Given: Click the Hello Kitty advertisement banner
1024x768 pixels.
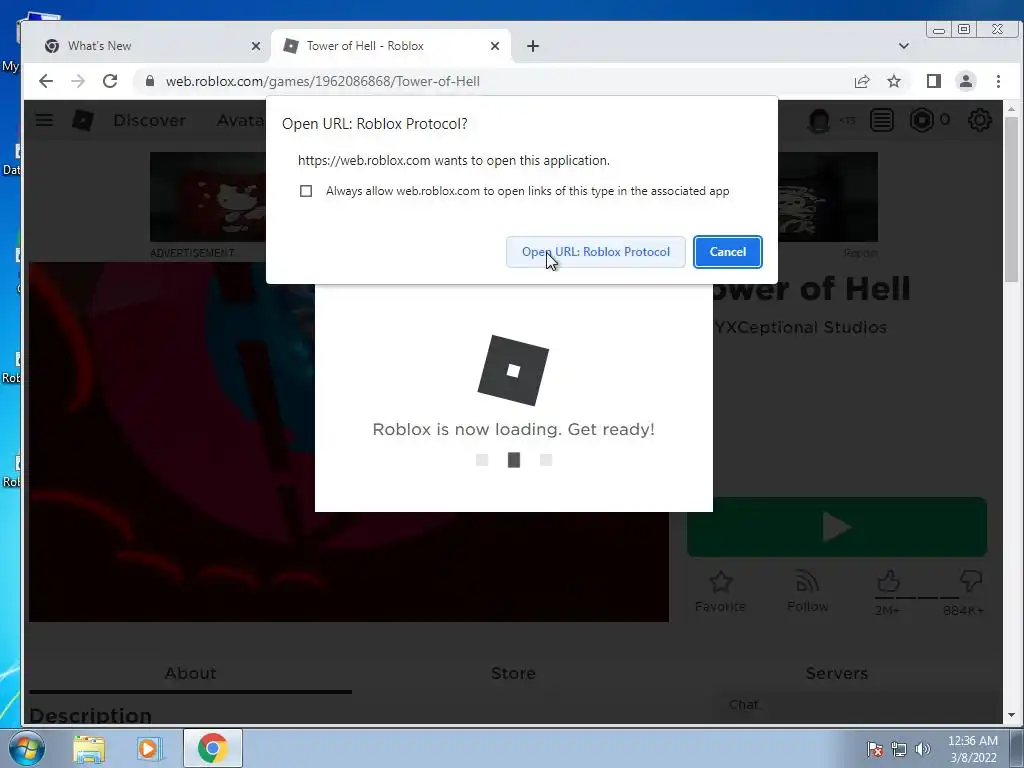Looking at the screenshot, I should pyautogui.click(x=208, y=197).
